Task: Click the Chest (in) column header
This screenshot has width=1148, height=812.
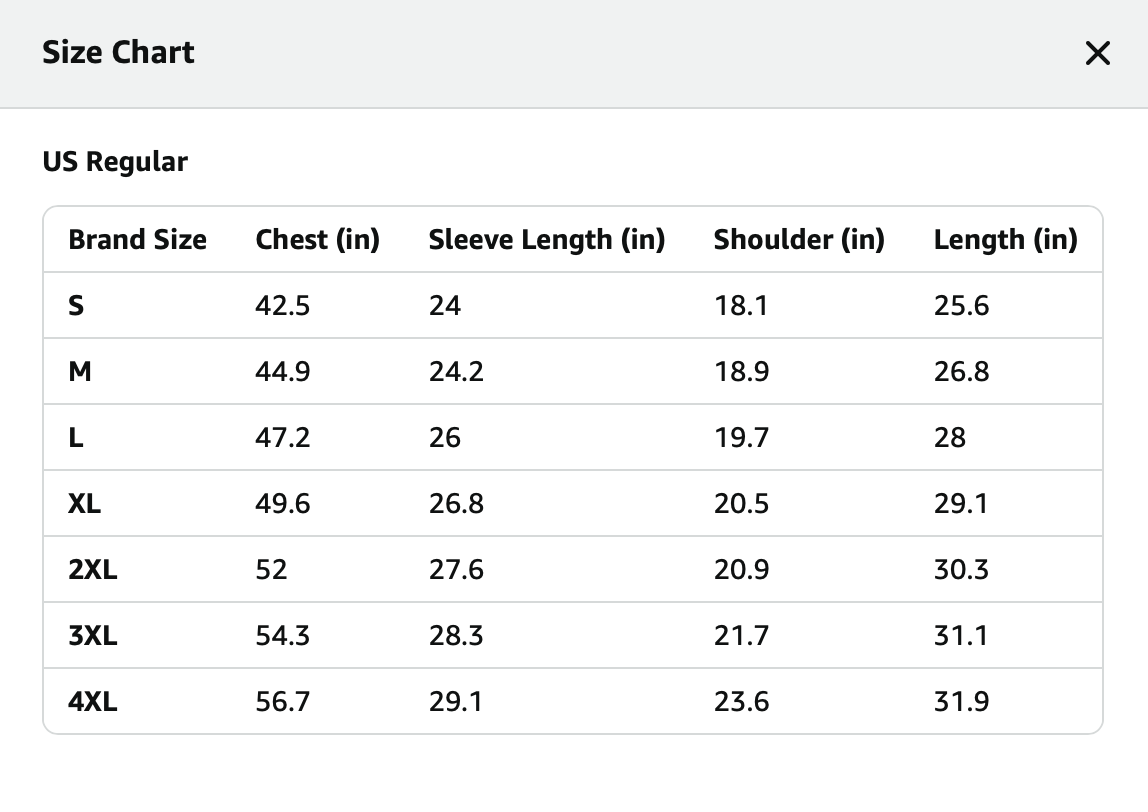Action: 317,239
